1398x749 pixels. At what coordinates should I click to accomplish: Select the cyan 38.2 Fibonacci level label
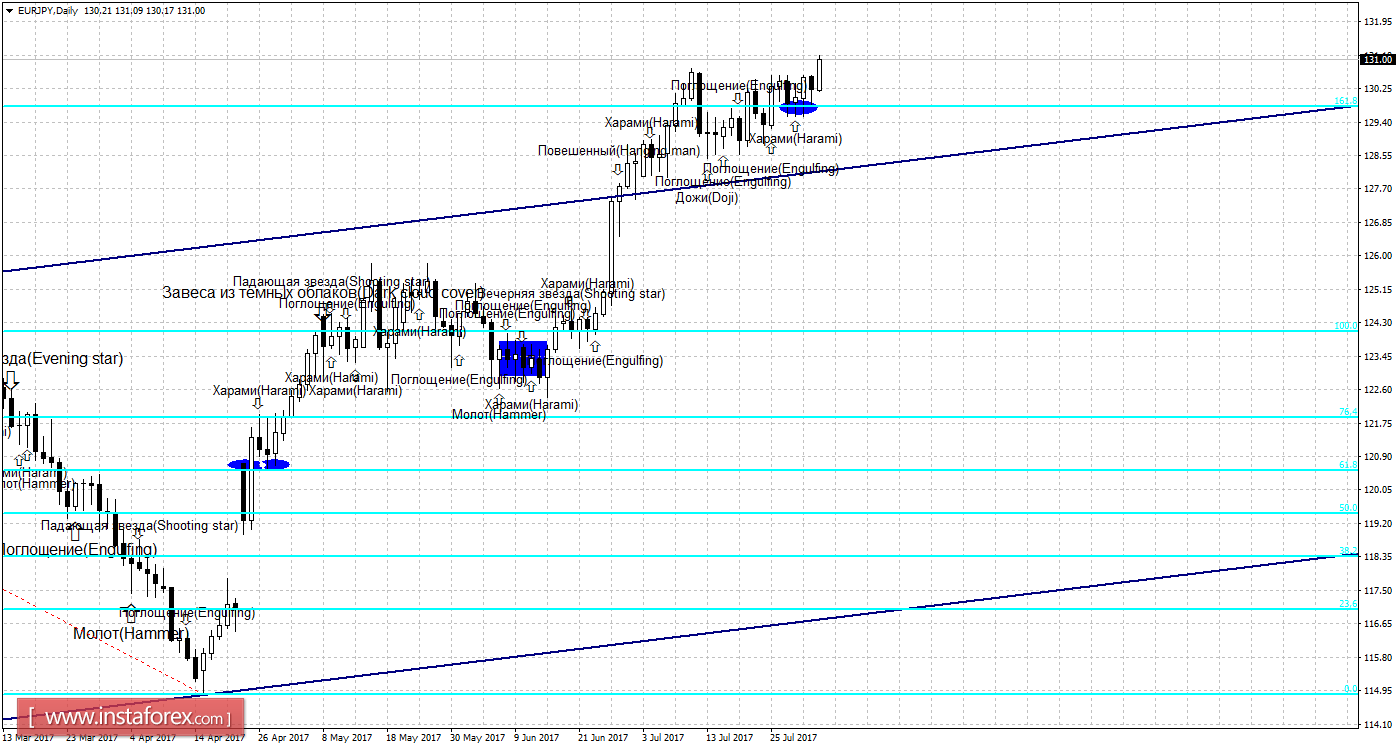click(1348, 551)
